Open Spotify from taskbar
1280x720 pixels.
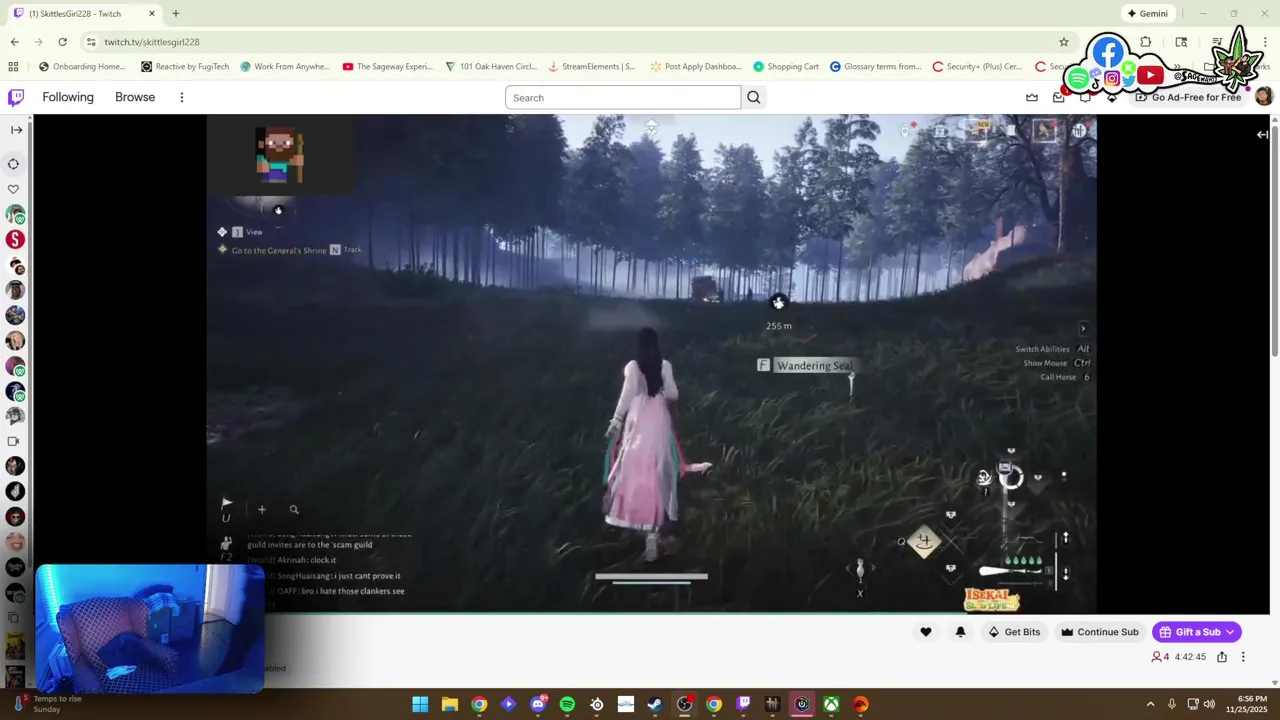[567, 704]
